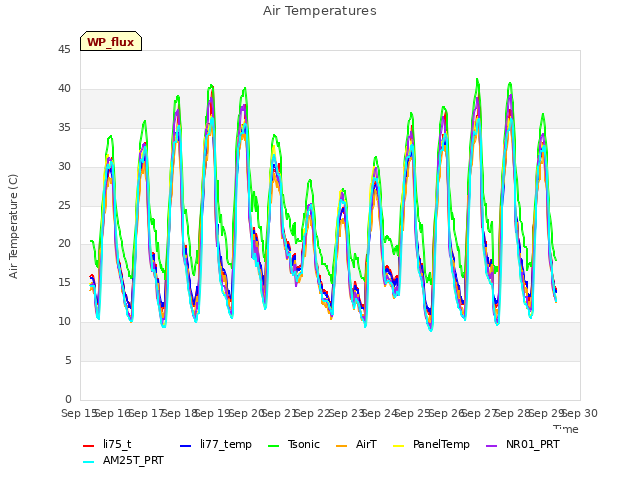Viewport: 640px width, 480px height.
Task: Toggle the AirT legend entry
Action: [356, 444]
